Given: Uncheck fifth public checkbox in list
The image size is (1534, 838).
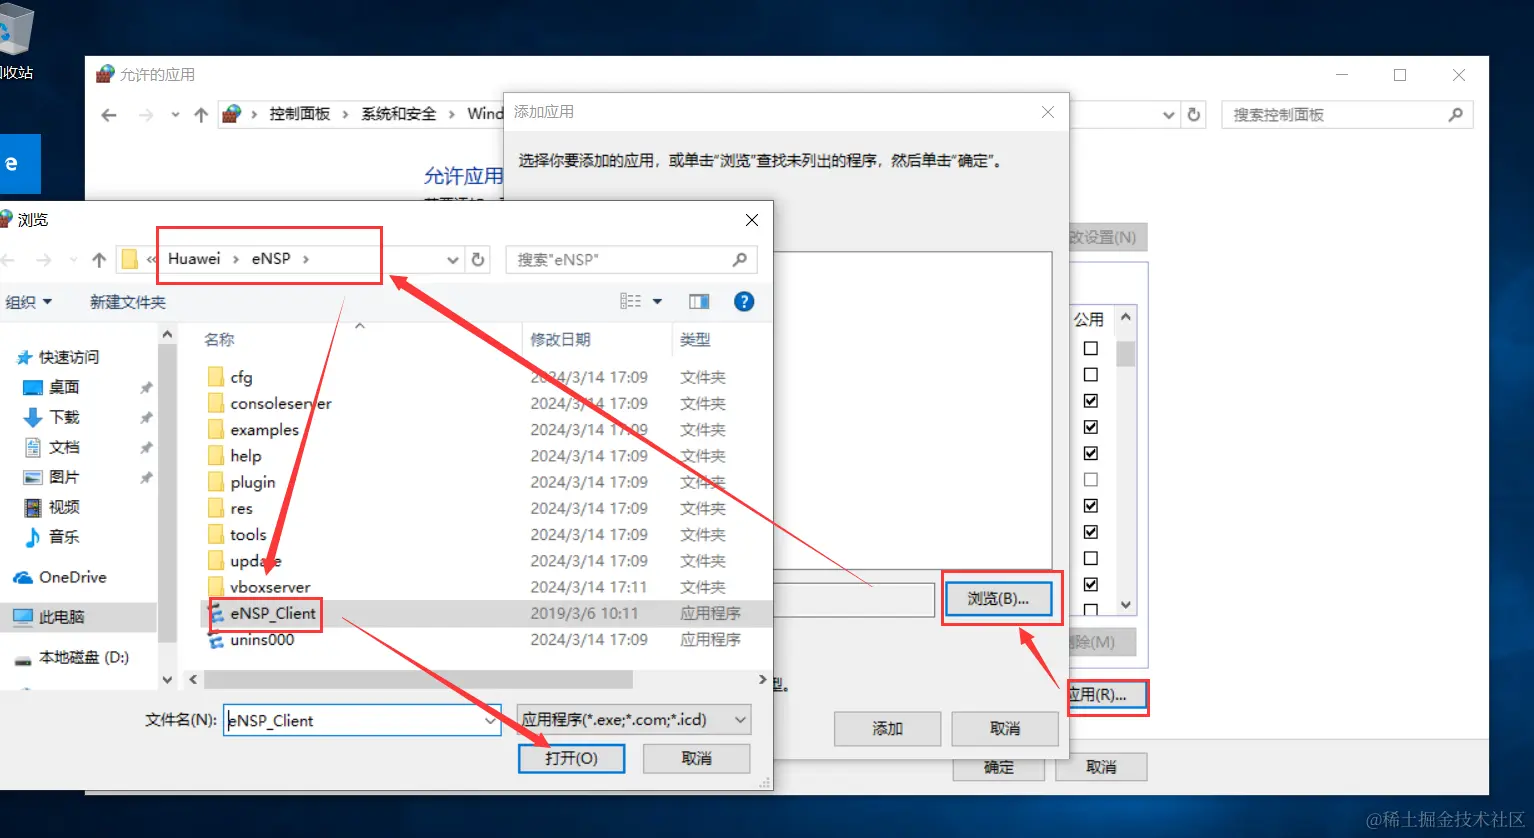Looking at the screenshot, I should (x=1091, y=453).
